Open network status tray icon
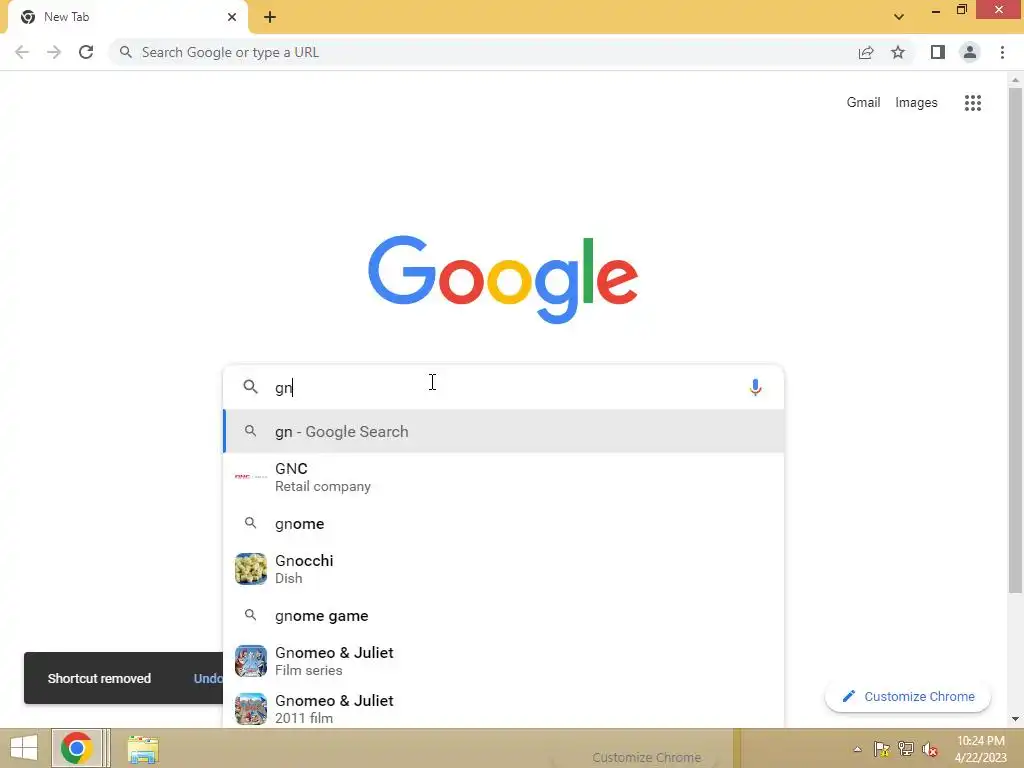This screenshot has width=1024, height=768. click(x=906, y=749)
